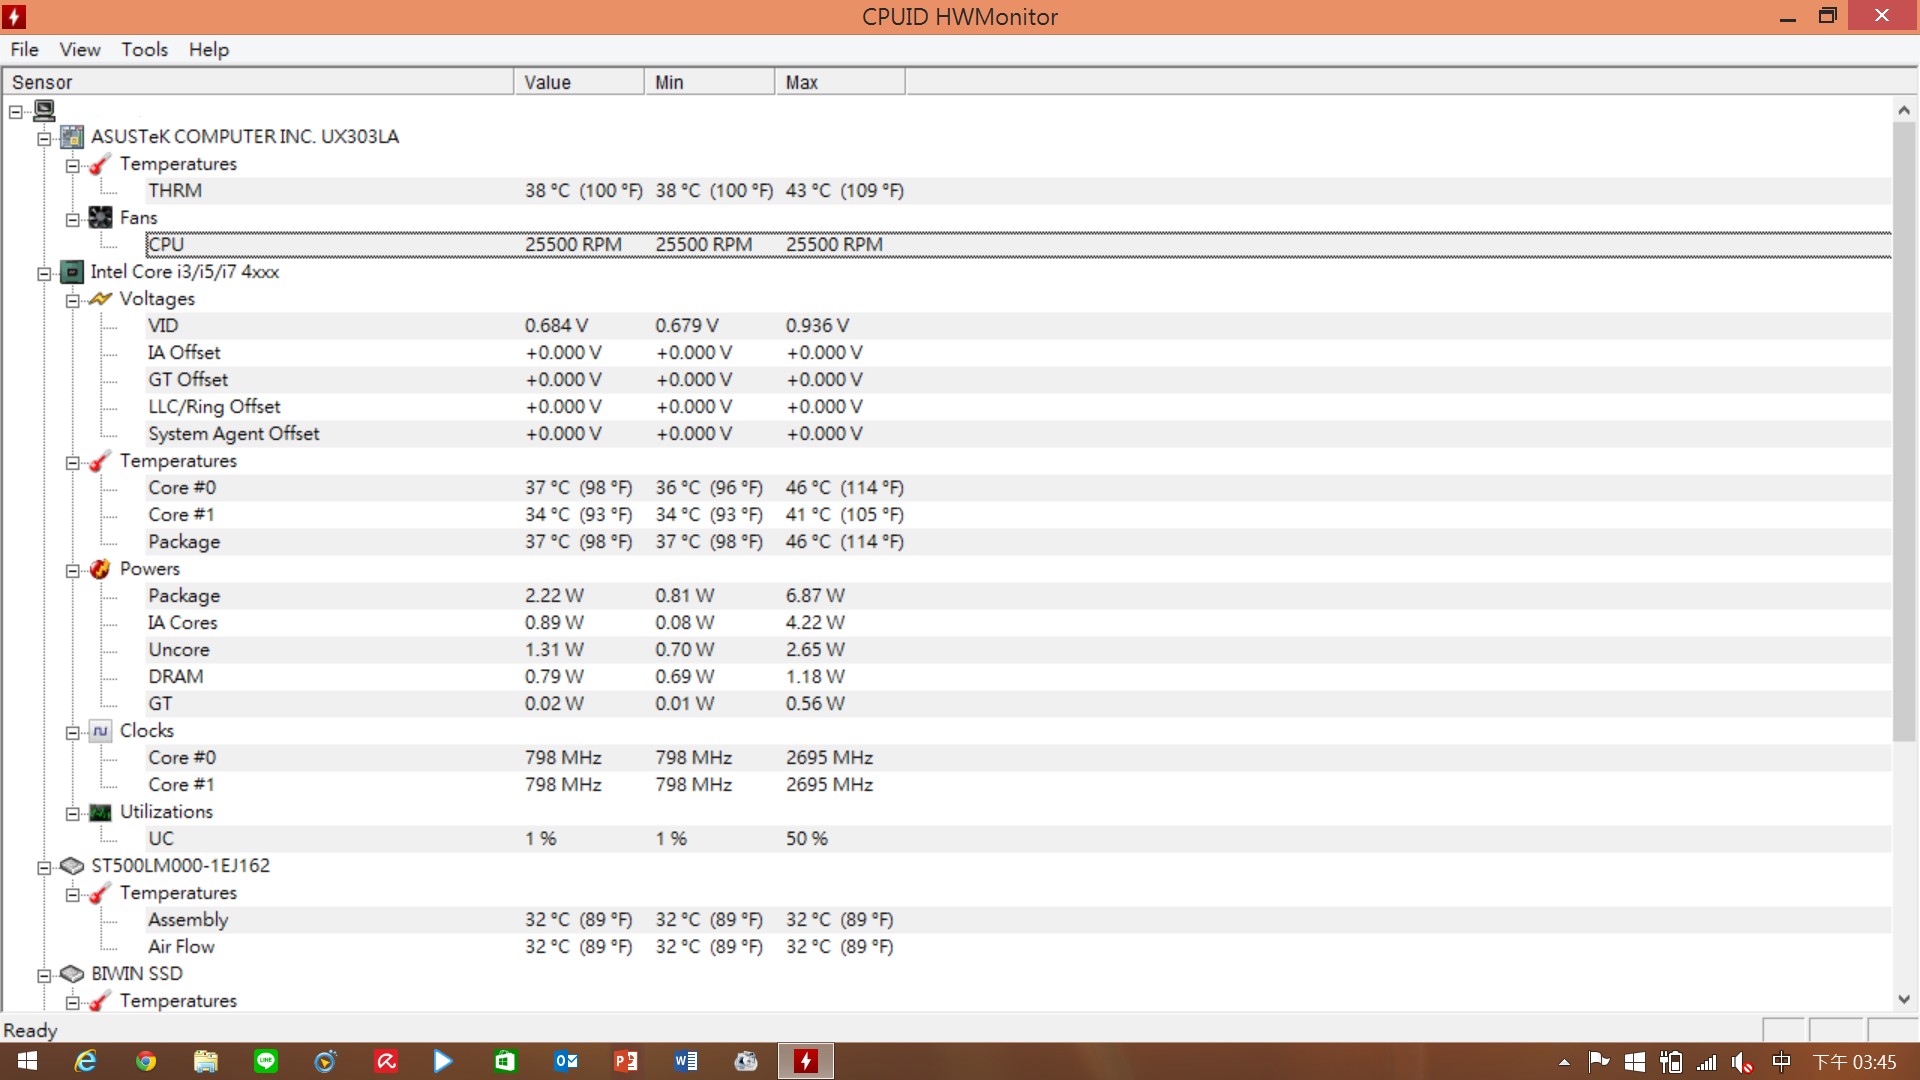Select the DRAM power row
Image resolution: width=1920 pixels, height=1080 pixels.
(x=1018, y=676)
